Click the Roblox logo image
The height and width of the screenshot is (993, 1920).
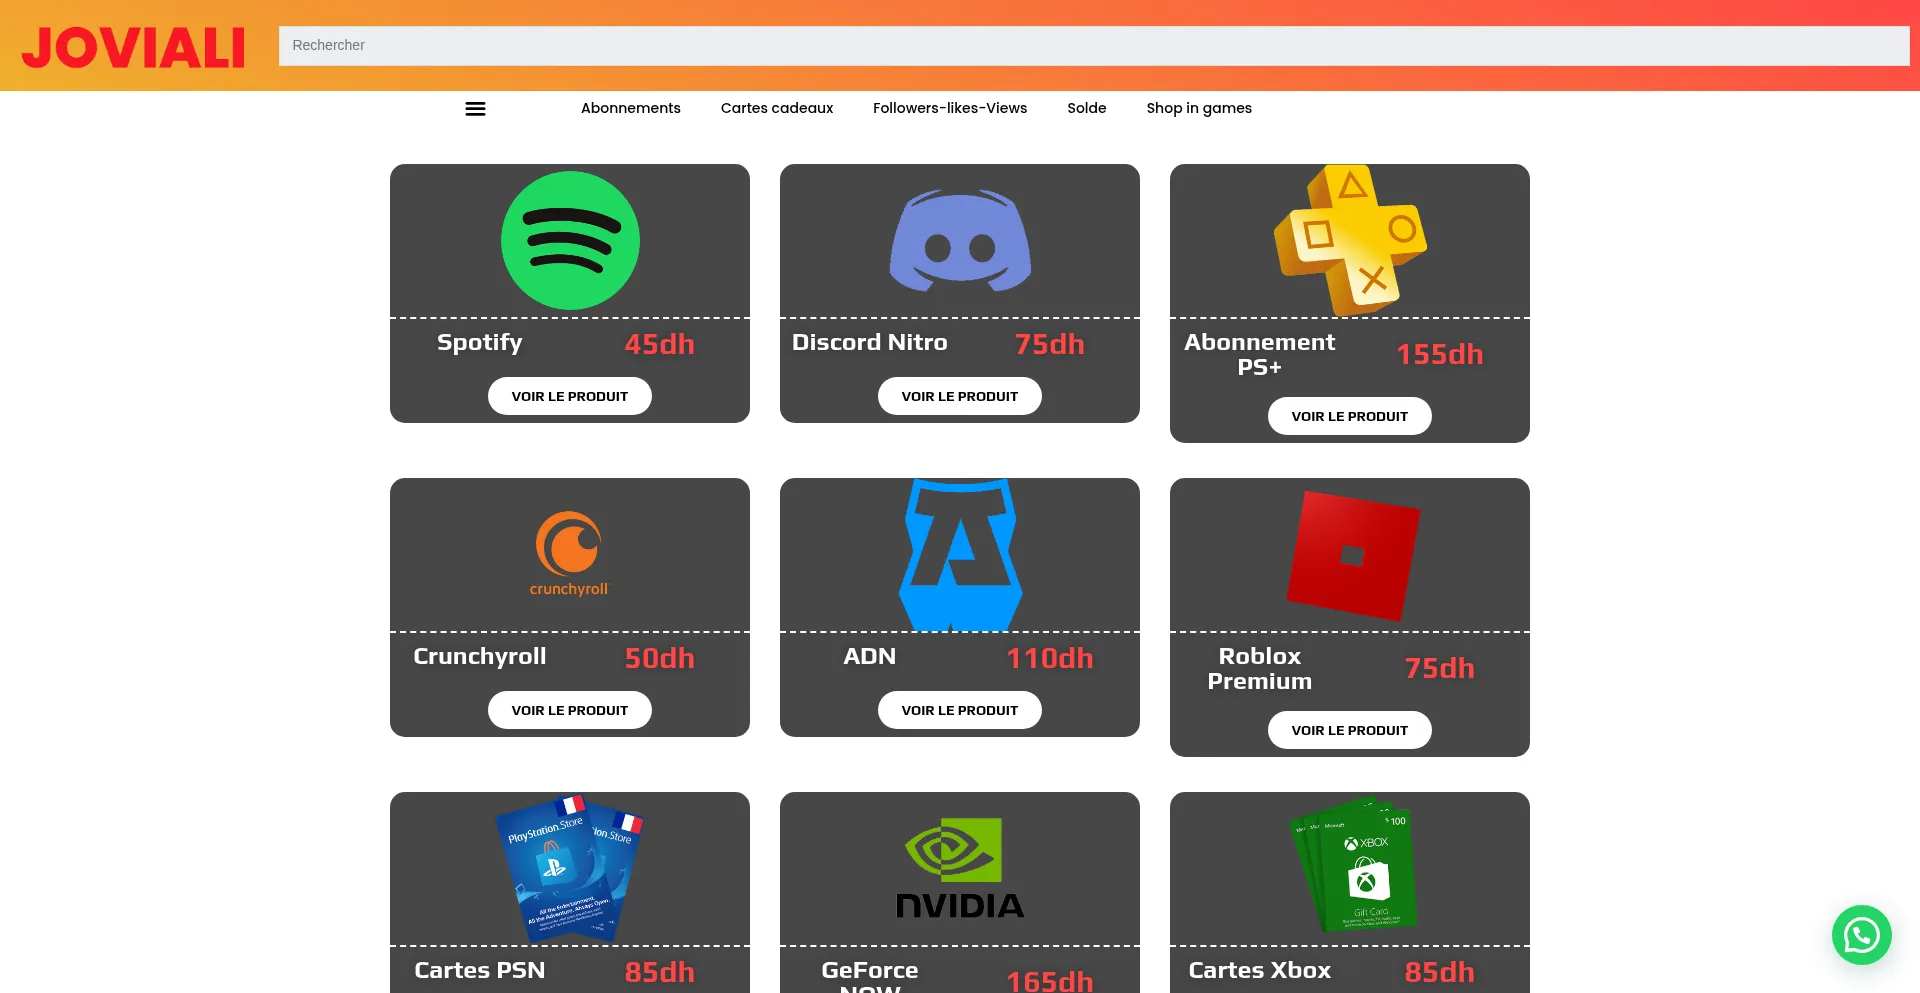(x=1353, y=555)
